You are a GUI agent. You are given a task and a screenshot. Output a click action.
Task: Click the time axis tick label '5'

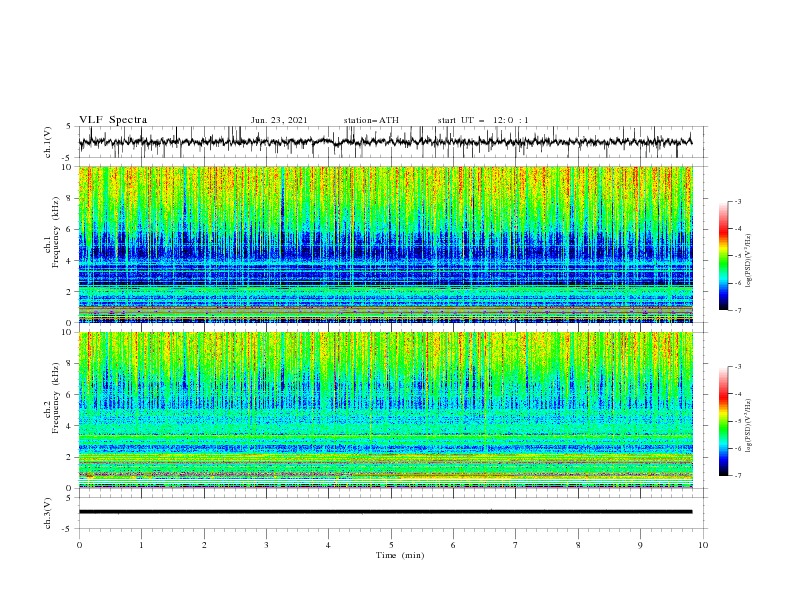pyautogui.click(x=391, y=545)
